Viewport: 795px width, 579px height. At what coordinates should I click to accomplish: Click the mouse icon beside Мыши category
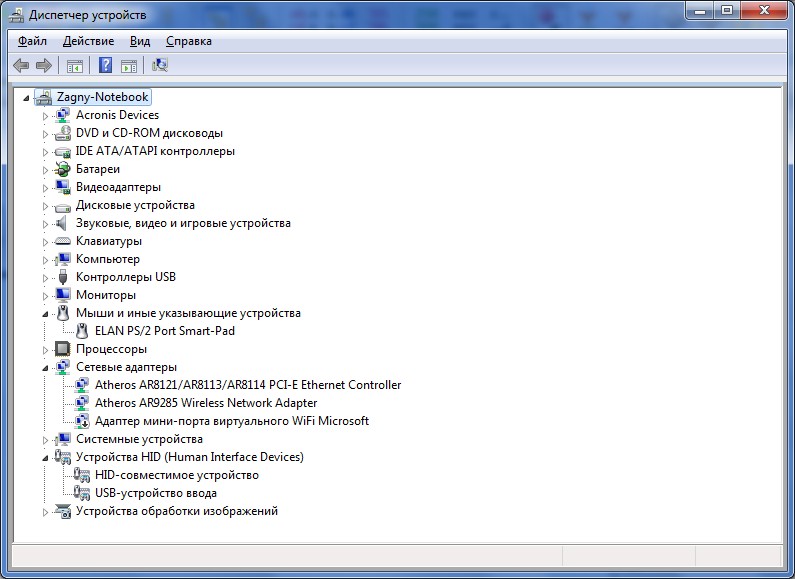pos(63,313)
